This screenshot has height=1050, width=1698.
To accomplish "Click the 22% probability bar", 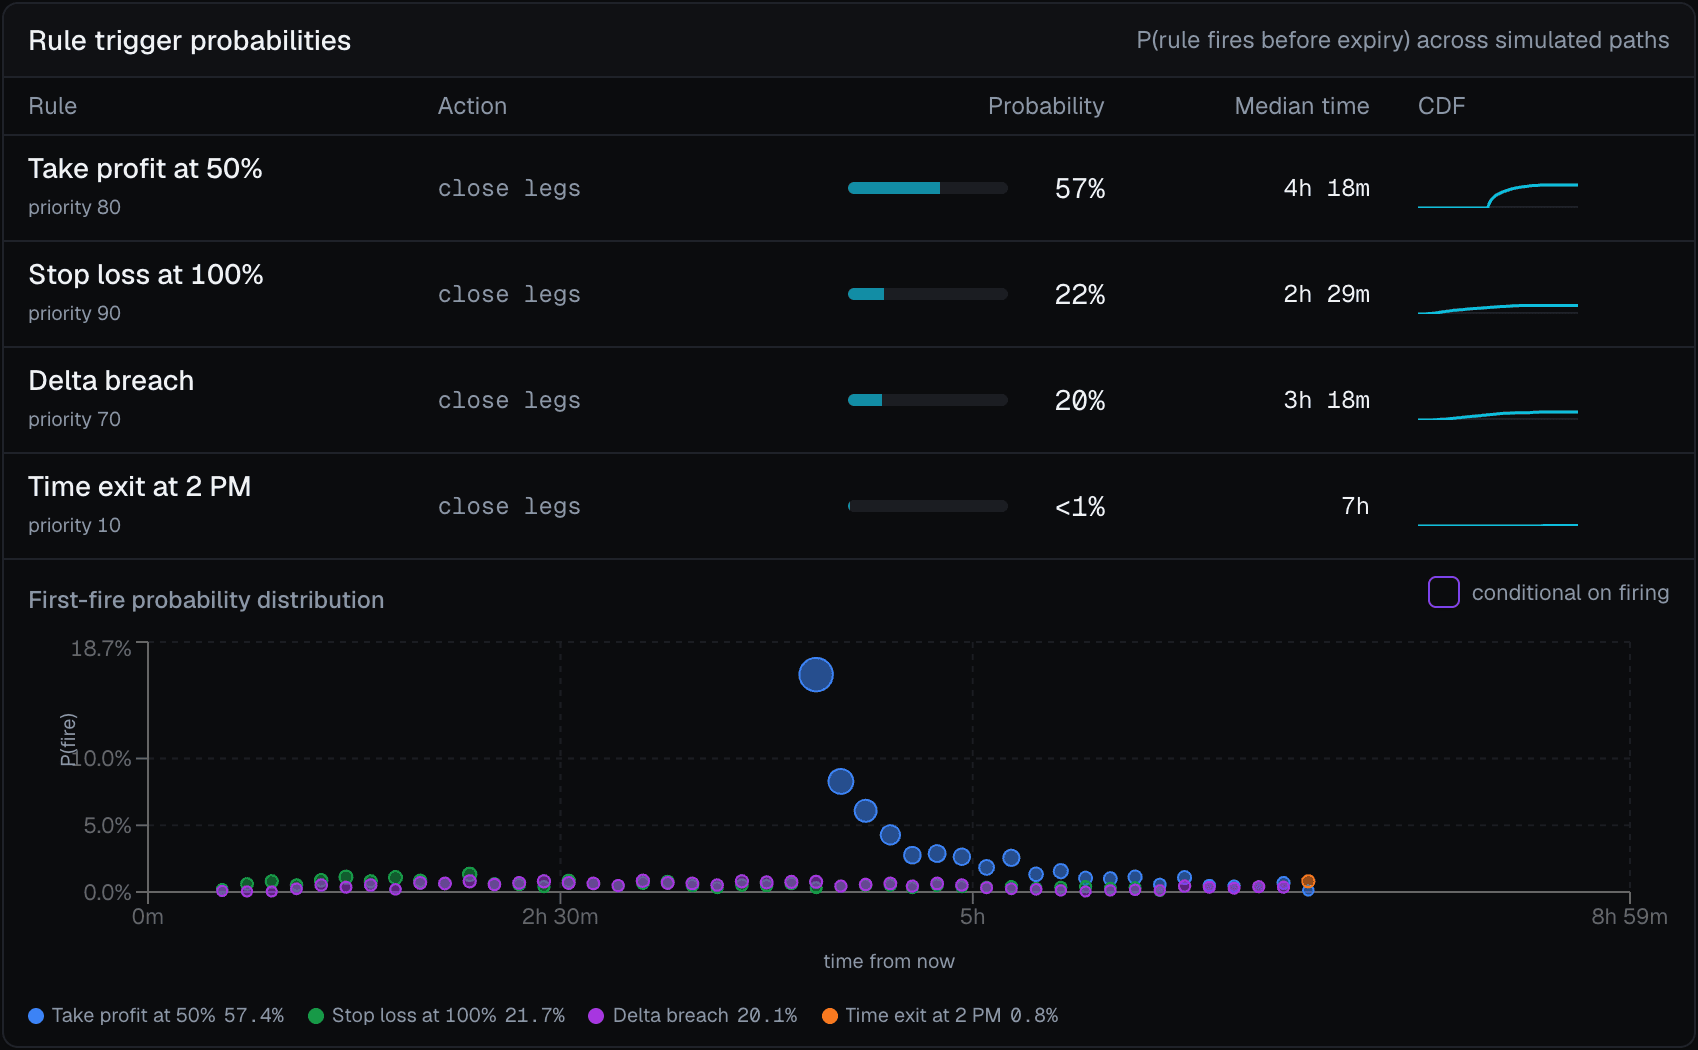I will tap(927, 294).
